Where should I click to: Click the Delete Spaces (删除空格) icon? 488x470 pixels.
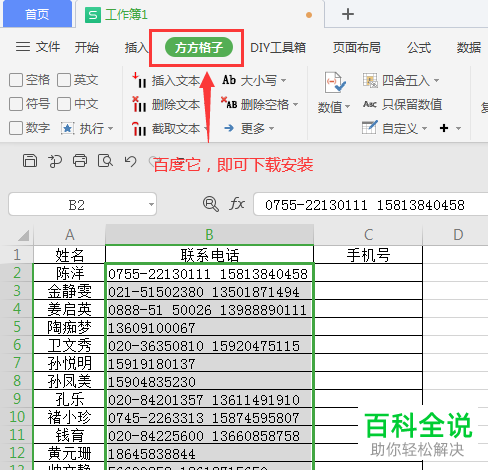click(229, 103)
